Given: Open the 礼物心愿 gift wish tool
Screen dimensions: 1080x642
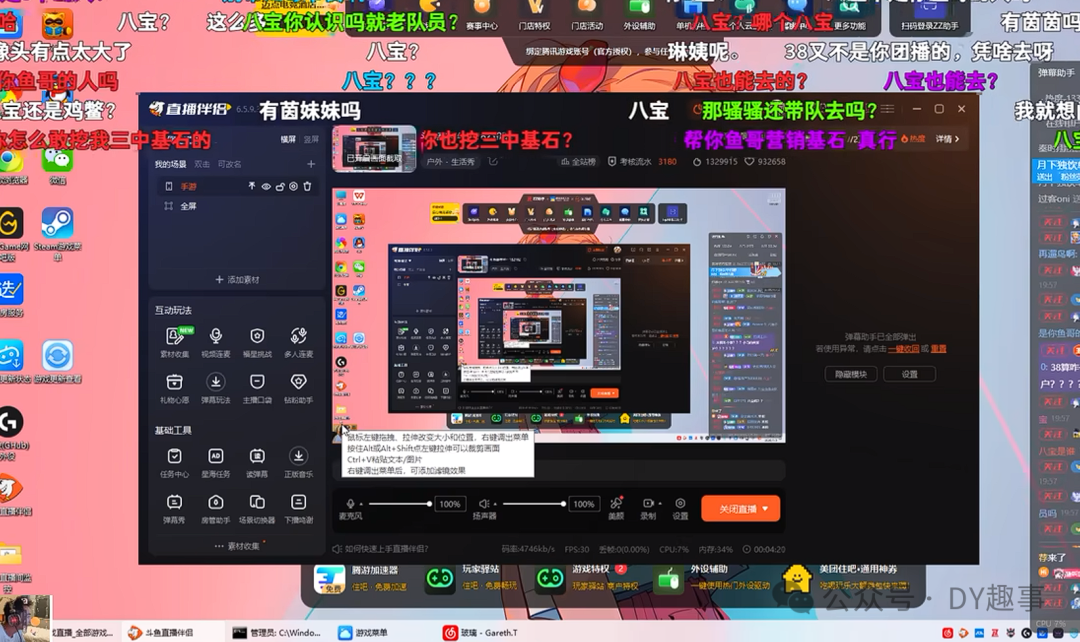Looking at the screenshot, I should coord(174,389).
